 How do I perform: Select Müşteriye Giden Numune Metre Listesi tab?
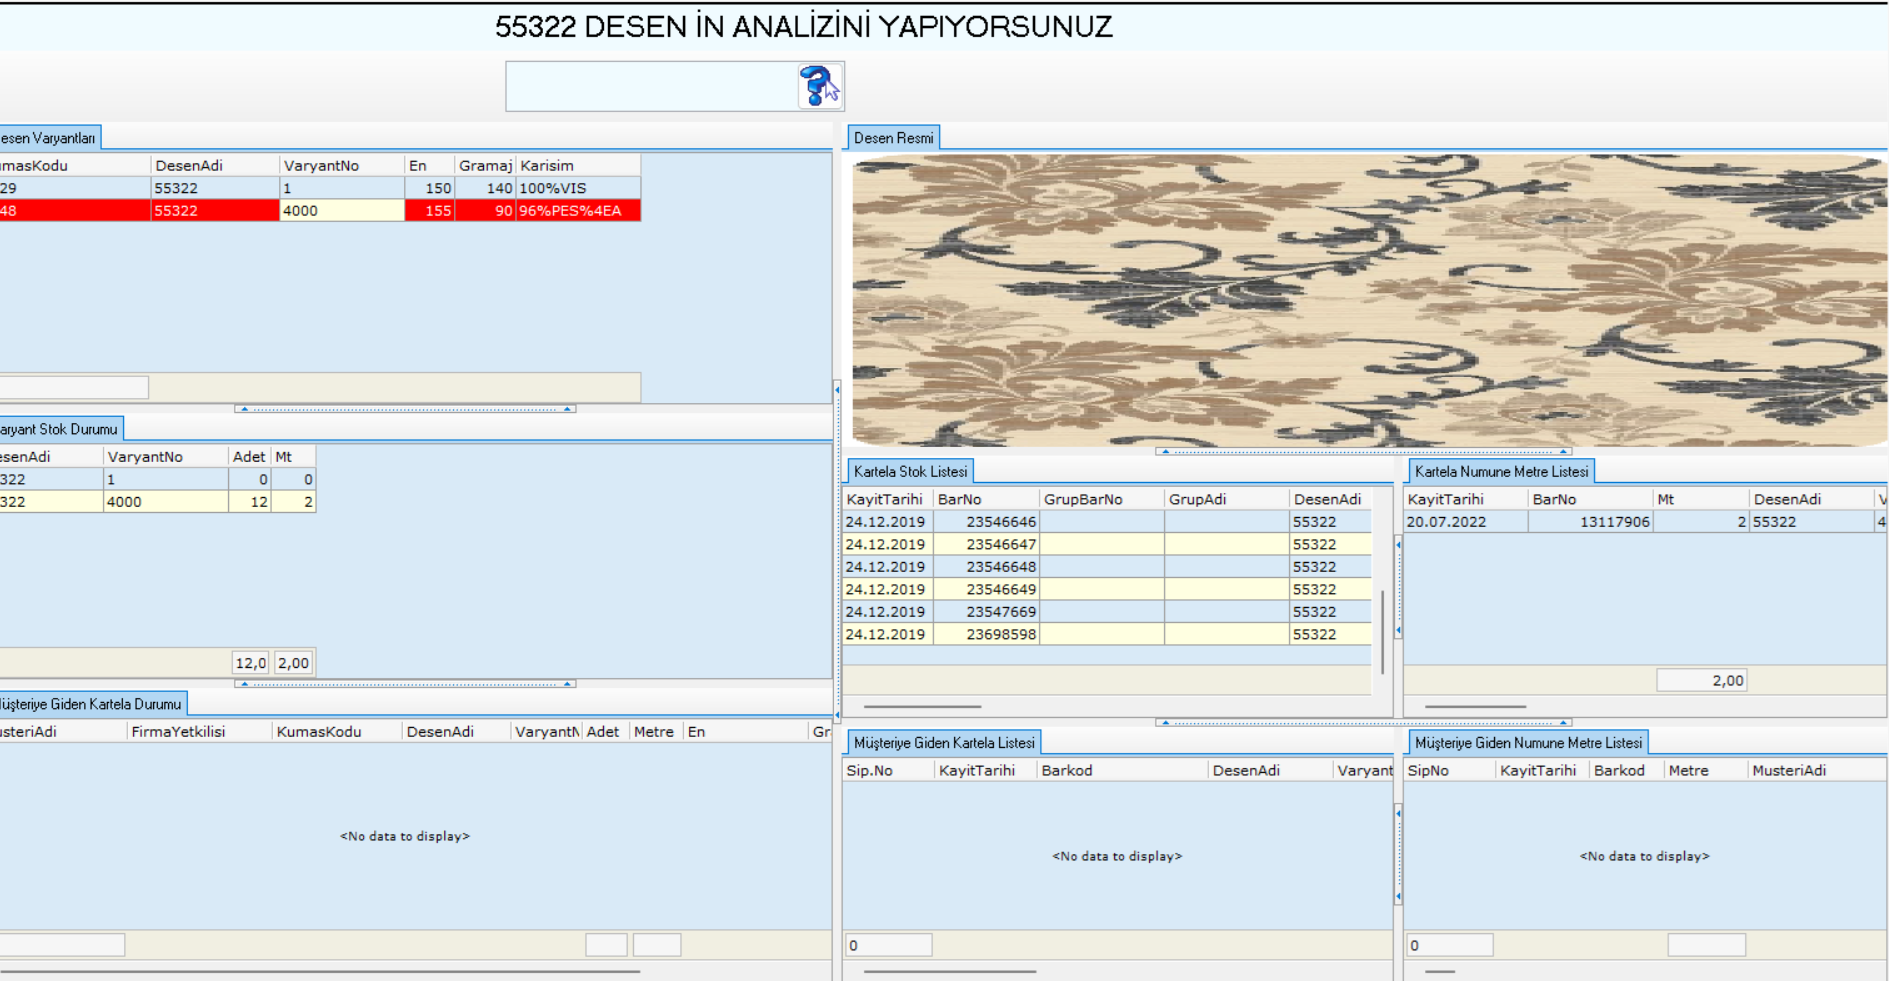point(1527,743)
